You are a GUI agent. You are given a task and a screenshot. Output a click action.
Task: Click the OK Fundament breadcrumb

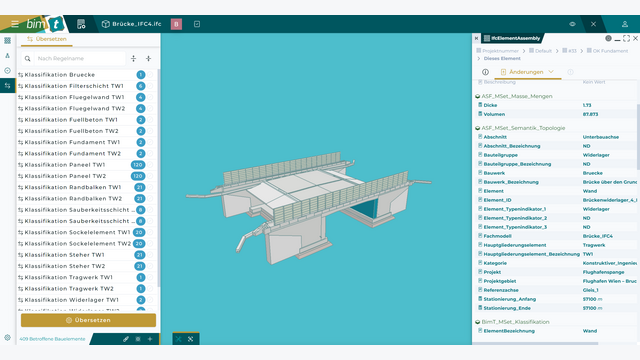(607, 51)
